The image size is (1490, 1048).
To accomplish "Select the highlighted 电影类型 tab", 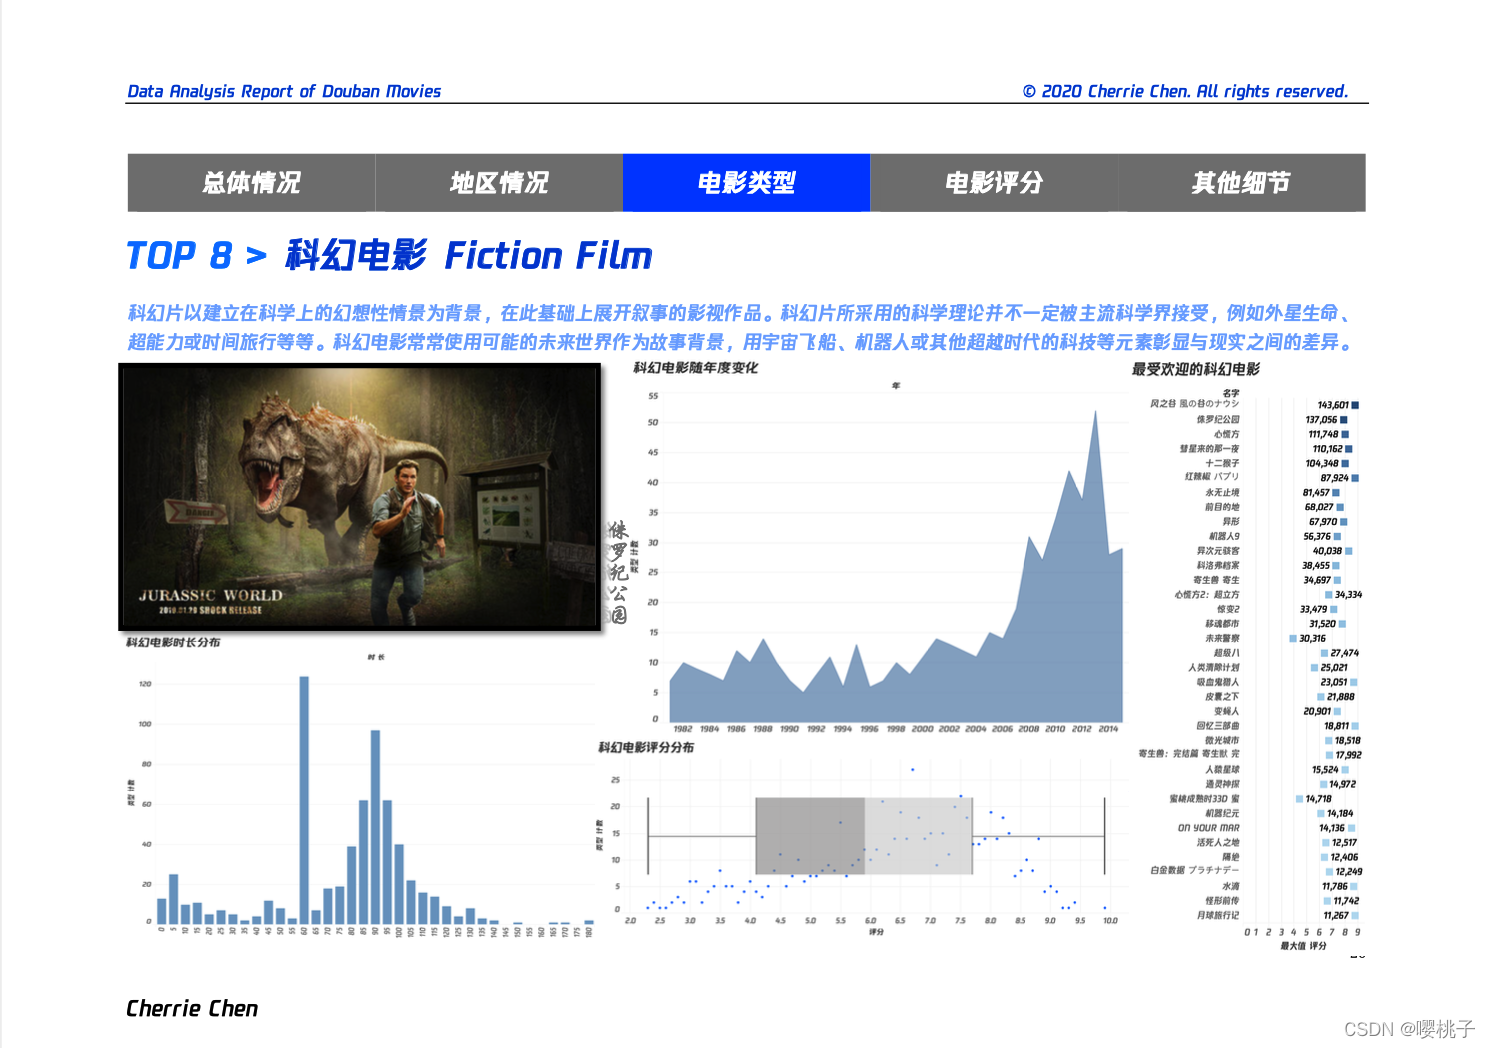I will coord(746,183).
